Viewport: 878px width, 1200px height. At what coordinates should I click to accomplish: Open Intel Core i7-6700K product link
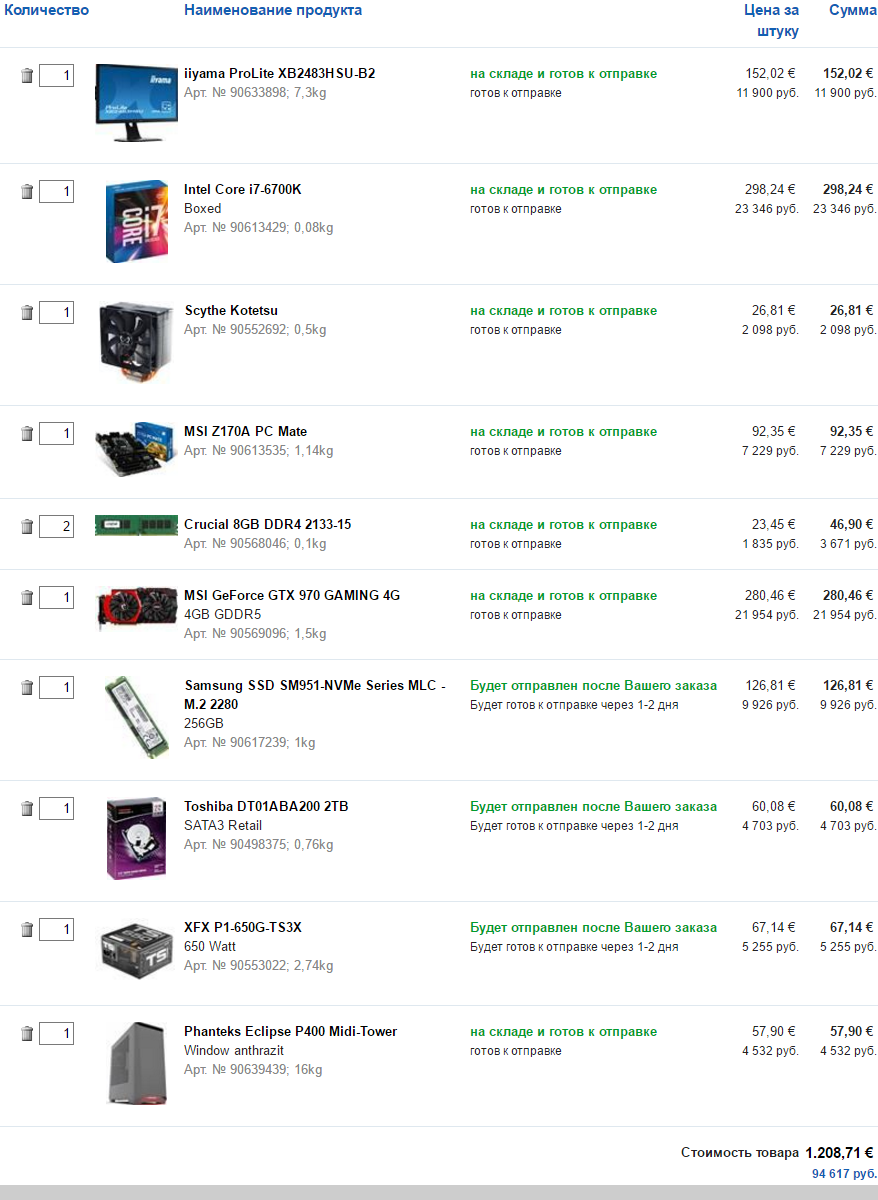coord(242,189)
